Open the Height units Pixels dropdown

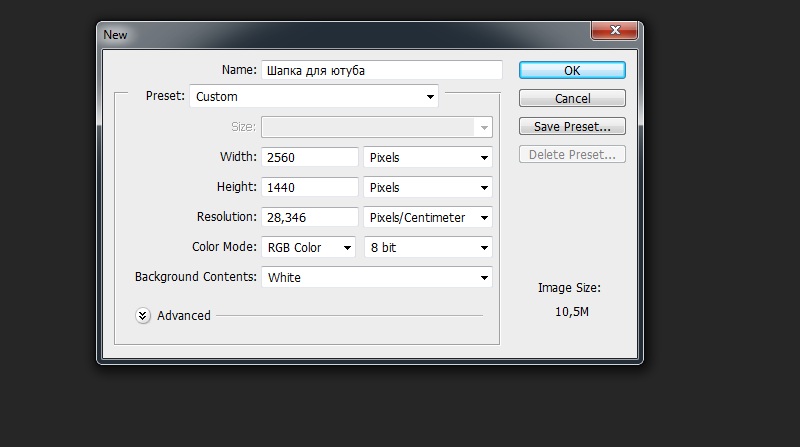coord(428,187)
